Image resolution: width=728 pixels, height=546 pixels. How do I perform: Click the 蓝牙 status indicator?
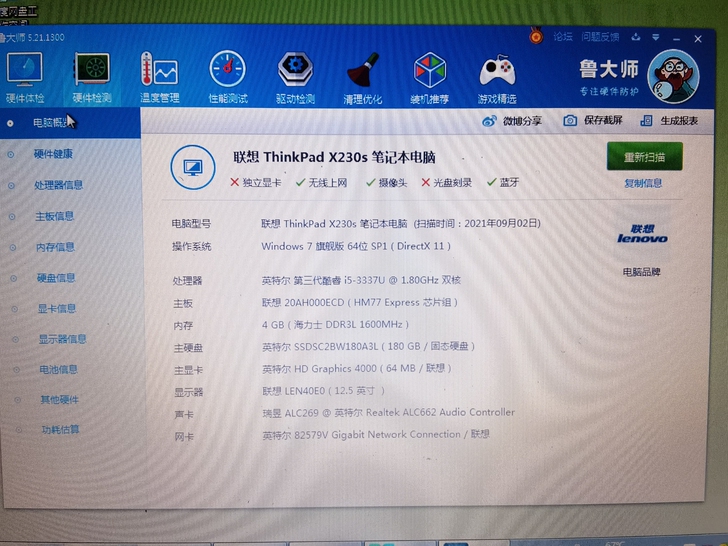tap(503, 182)
